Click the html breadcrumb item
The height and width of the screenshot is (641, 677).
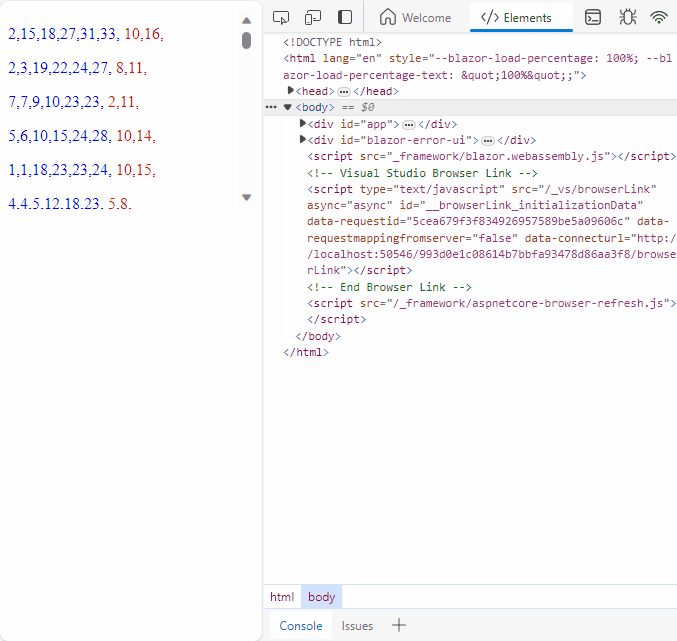[x=282, y=597]
